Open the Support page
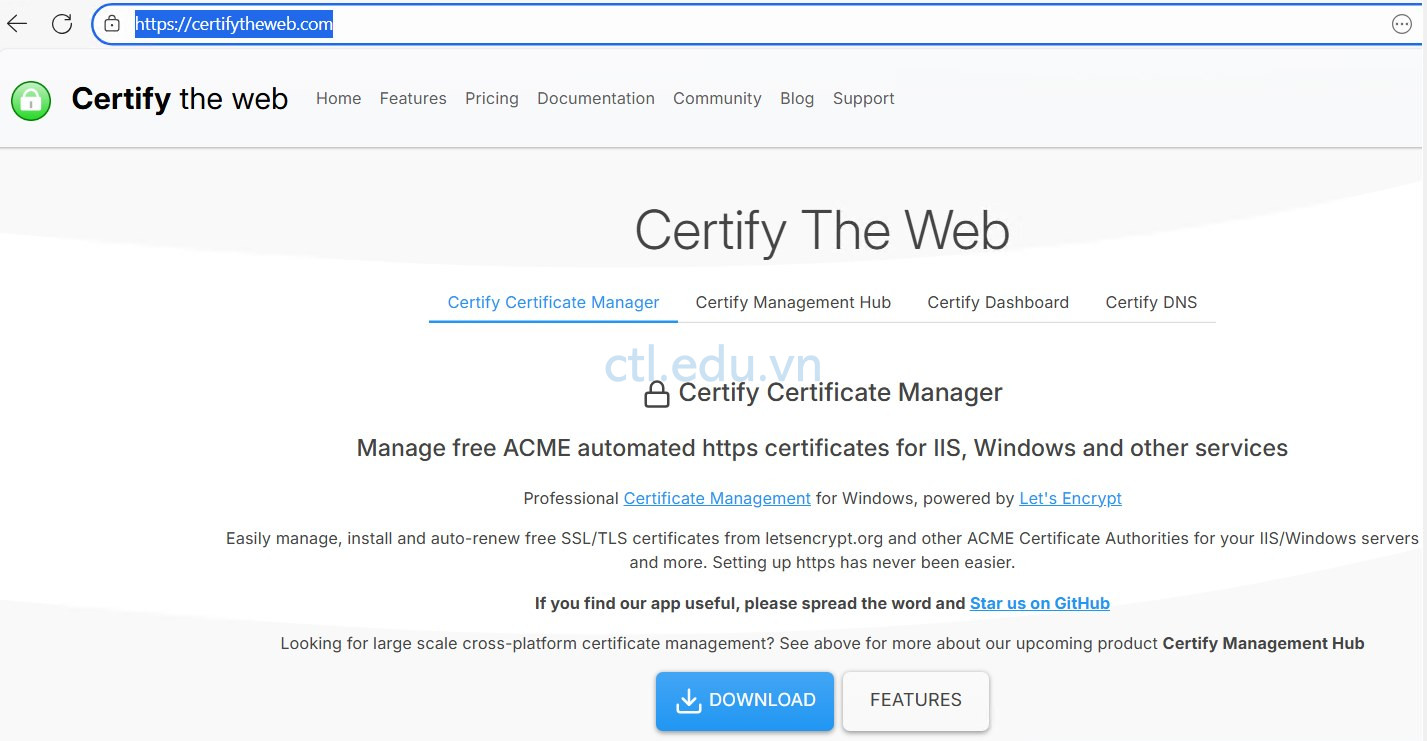The height and width of the screenshot is (741, 1427). pos(862,98)
